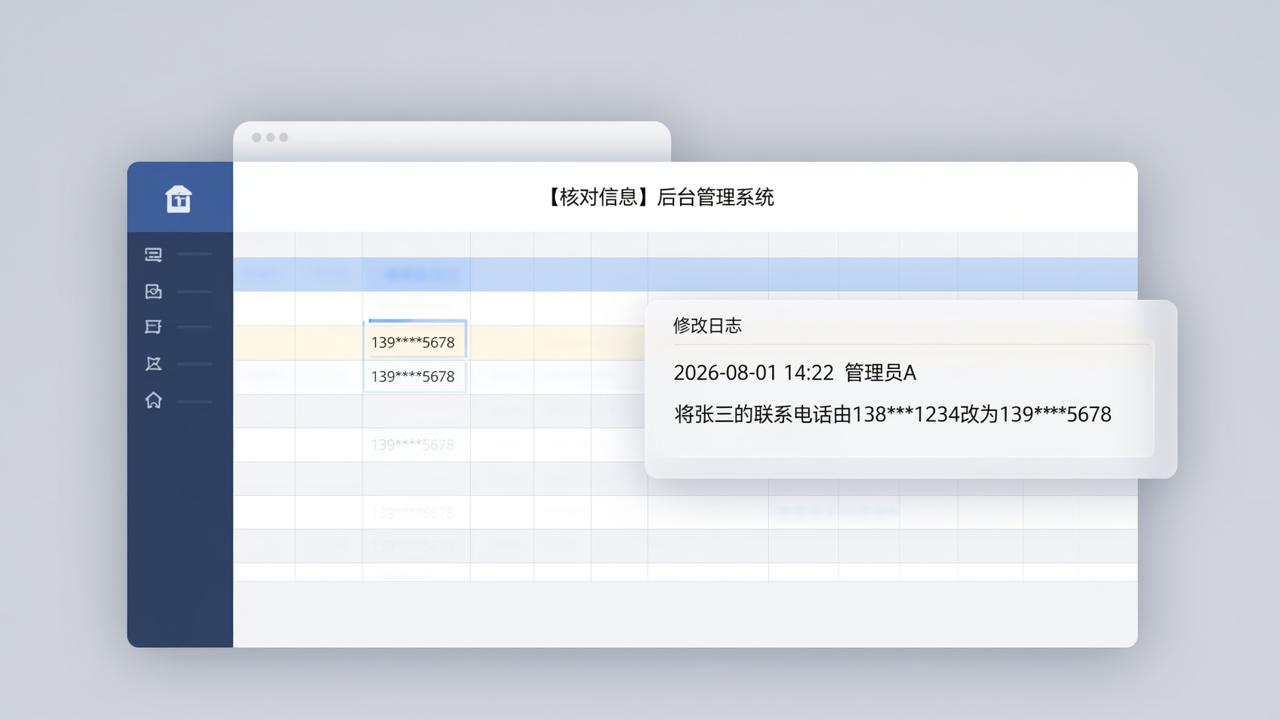The height and width of the screenshot is (720, 1280).
Task: Click the three dots on the background window
Action: [x=270, y=137]
